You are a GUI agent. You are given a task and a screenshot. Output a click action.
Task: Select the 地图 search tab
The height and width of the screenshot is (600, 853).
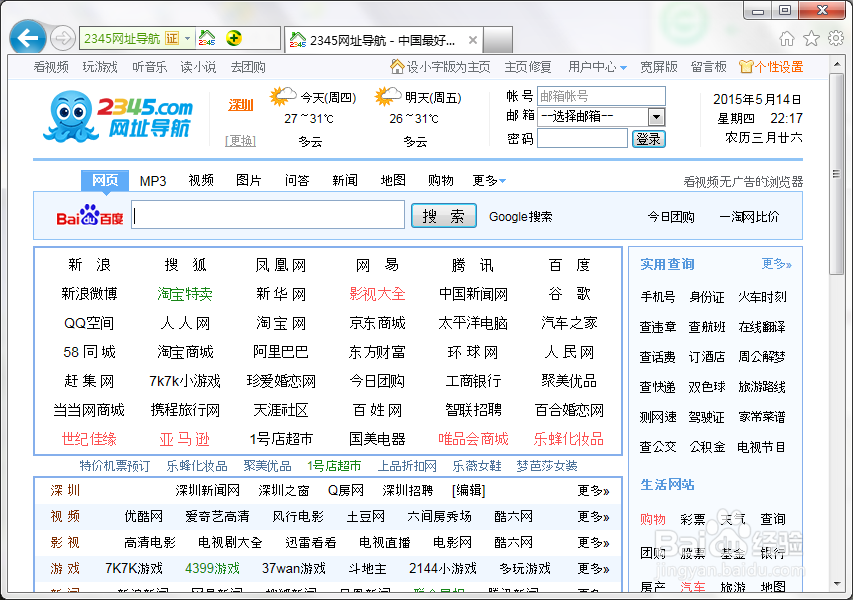tap(393, 181)
